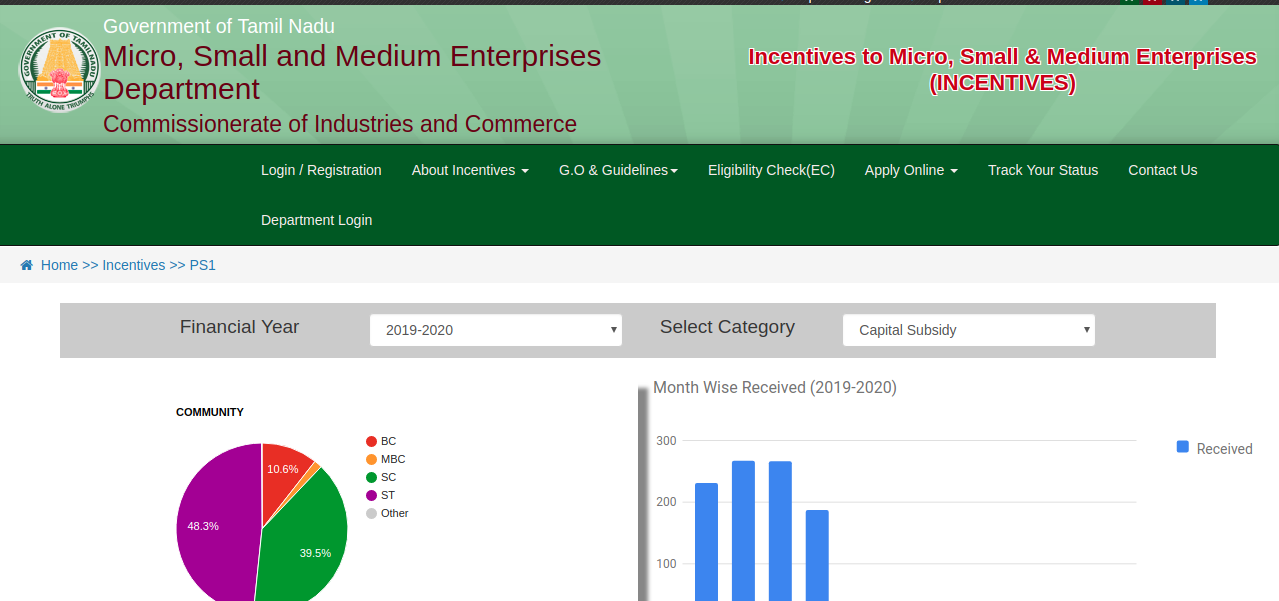Click the purple ST legend marker
This screenshot has width=1279, height=601.
point(372,496)
